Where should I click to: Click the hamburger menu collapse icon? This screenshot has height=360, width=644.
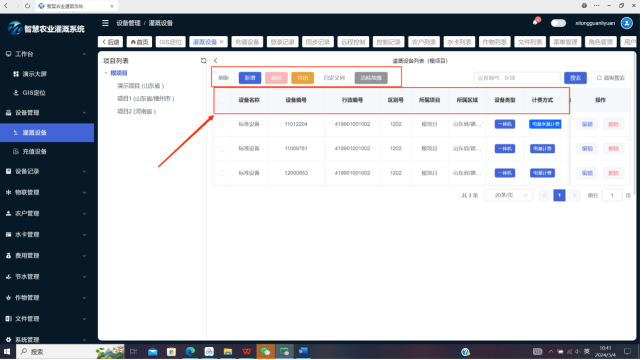[106, 23]
